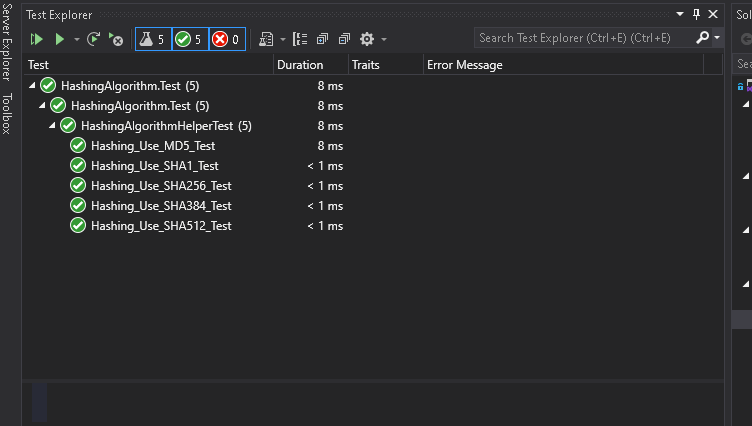Click the Error Message column header

[464, 65]
